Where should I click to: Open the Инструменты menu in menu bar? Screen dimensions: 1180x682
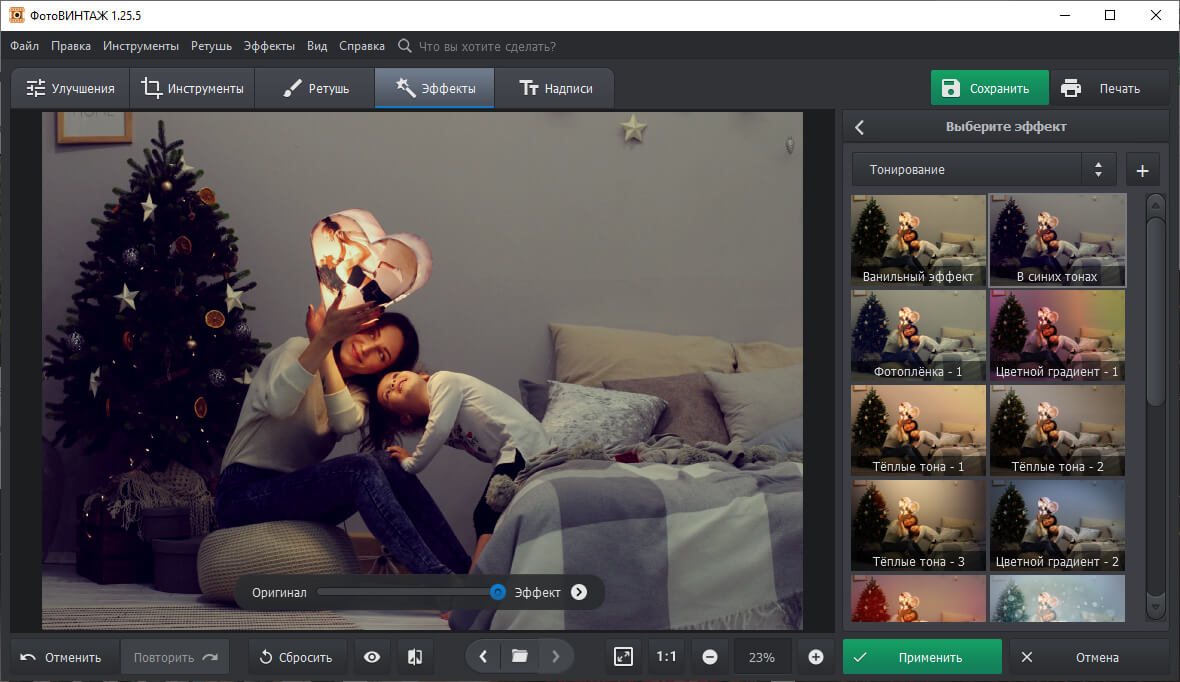pos(141,46)
